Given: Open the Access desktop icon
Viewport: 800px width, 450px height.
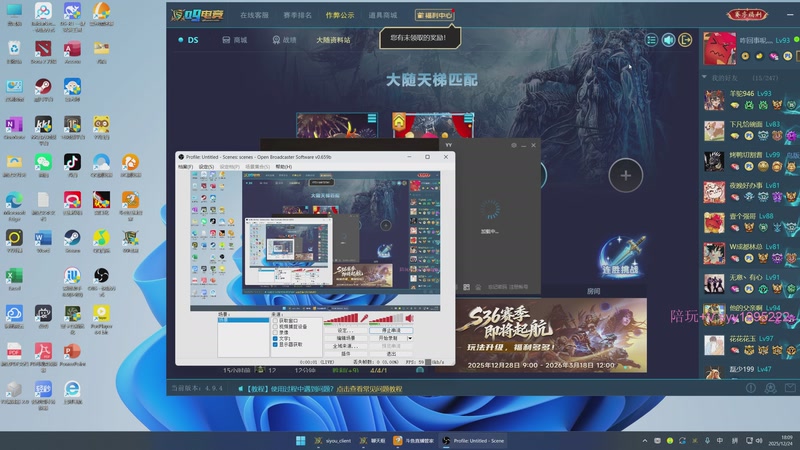Looking at the screenshot, I should [x=72, y=52].
